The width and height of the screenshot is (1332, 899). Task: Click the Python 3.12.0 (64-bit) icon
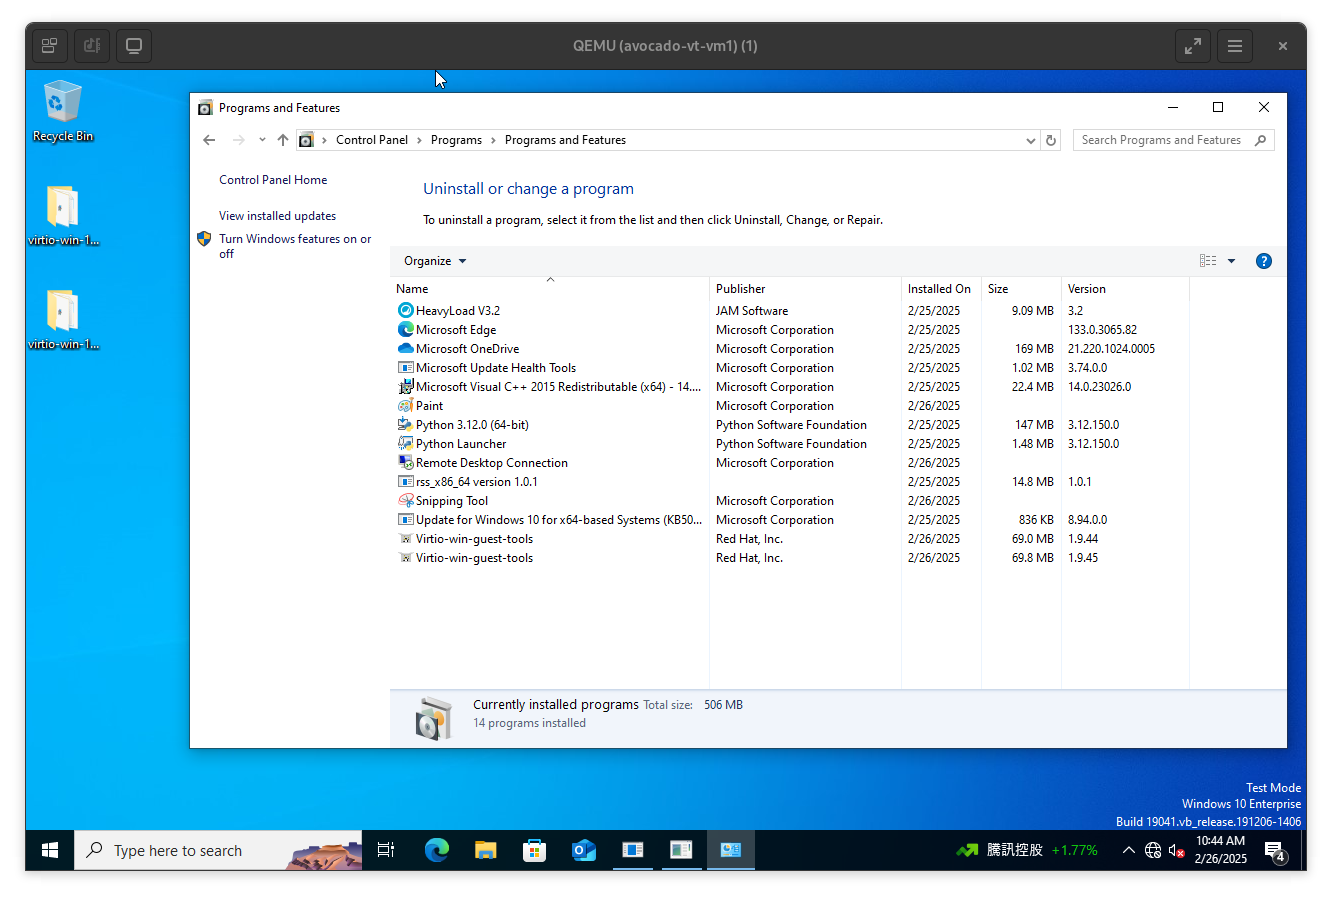point(405,424)
